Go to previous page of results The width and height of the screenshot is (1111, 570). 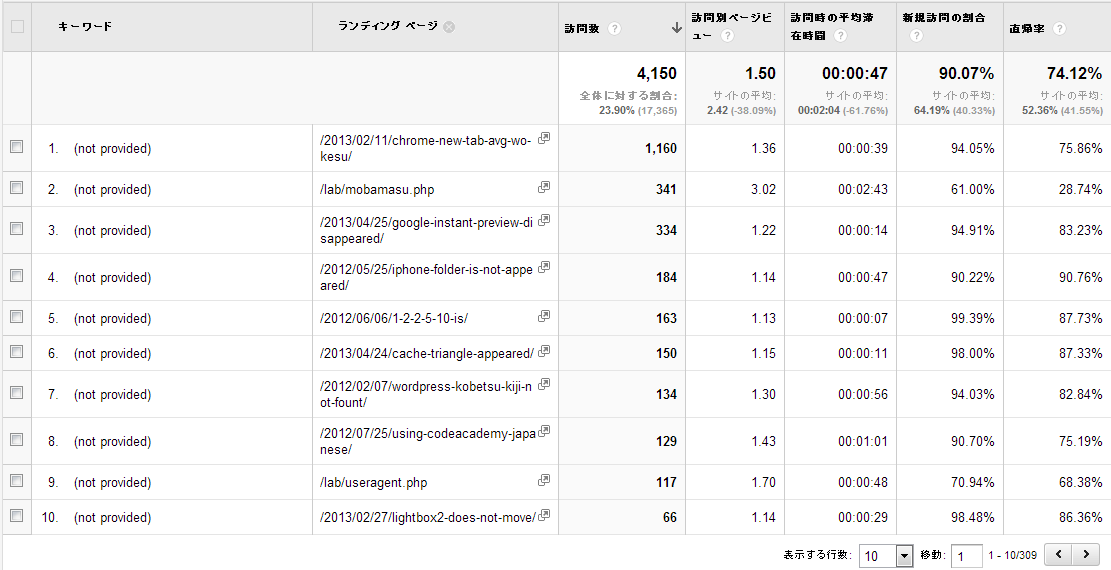tap(1060, 554)
